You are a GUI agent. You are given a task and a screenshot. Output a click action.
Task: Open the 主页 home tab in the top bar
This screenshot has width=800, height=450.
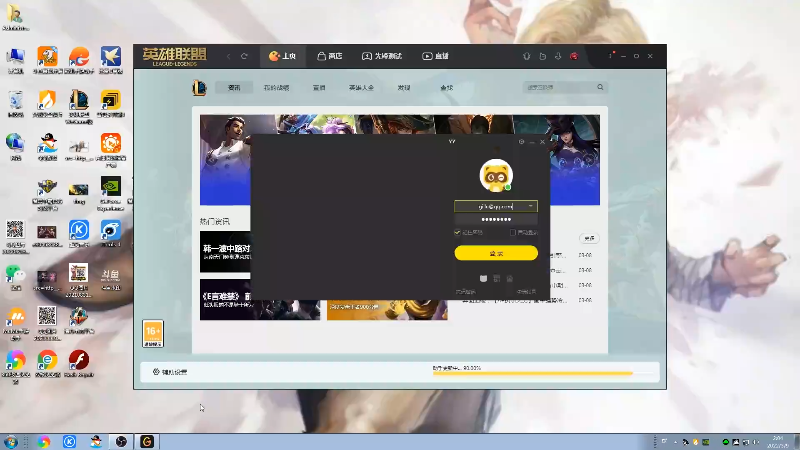pos(283,56)
